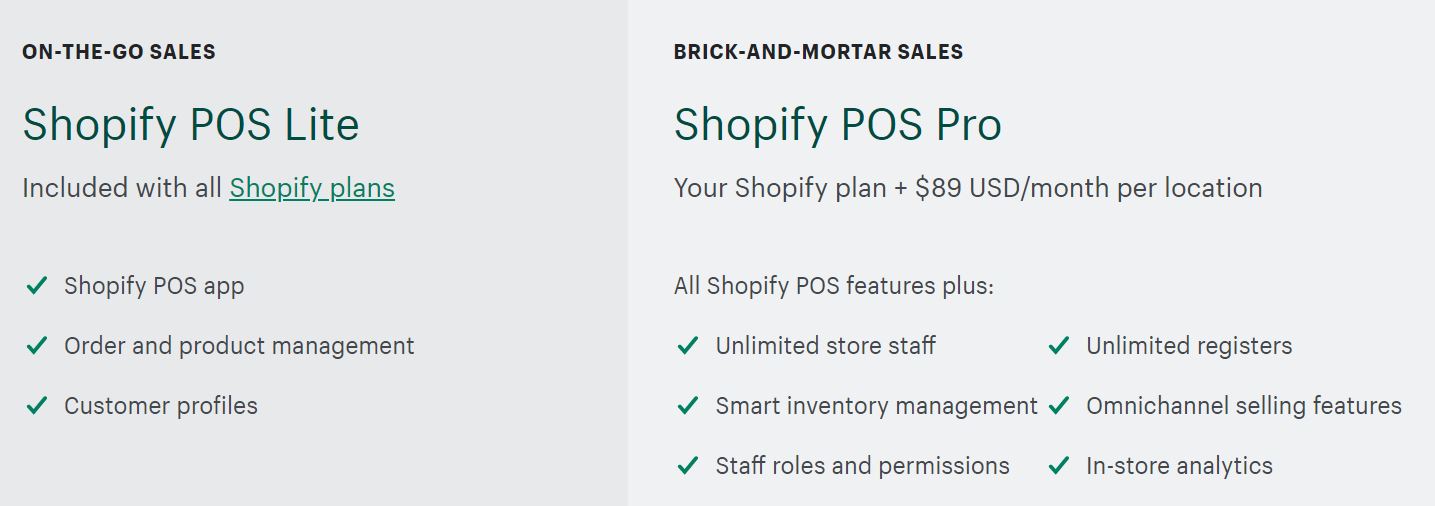Open the Shopify plans link
The height and width of the screenshot is (506, 1435).
coord(312,188)
